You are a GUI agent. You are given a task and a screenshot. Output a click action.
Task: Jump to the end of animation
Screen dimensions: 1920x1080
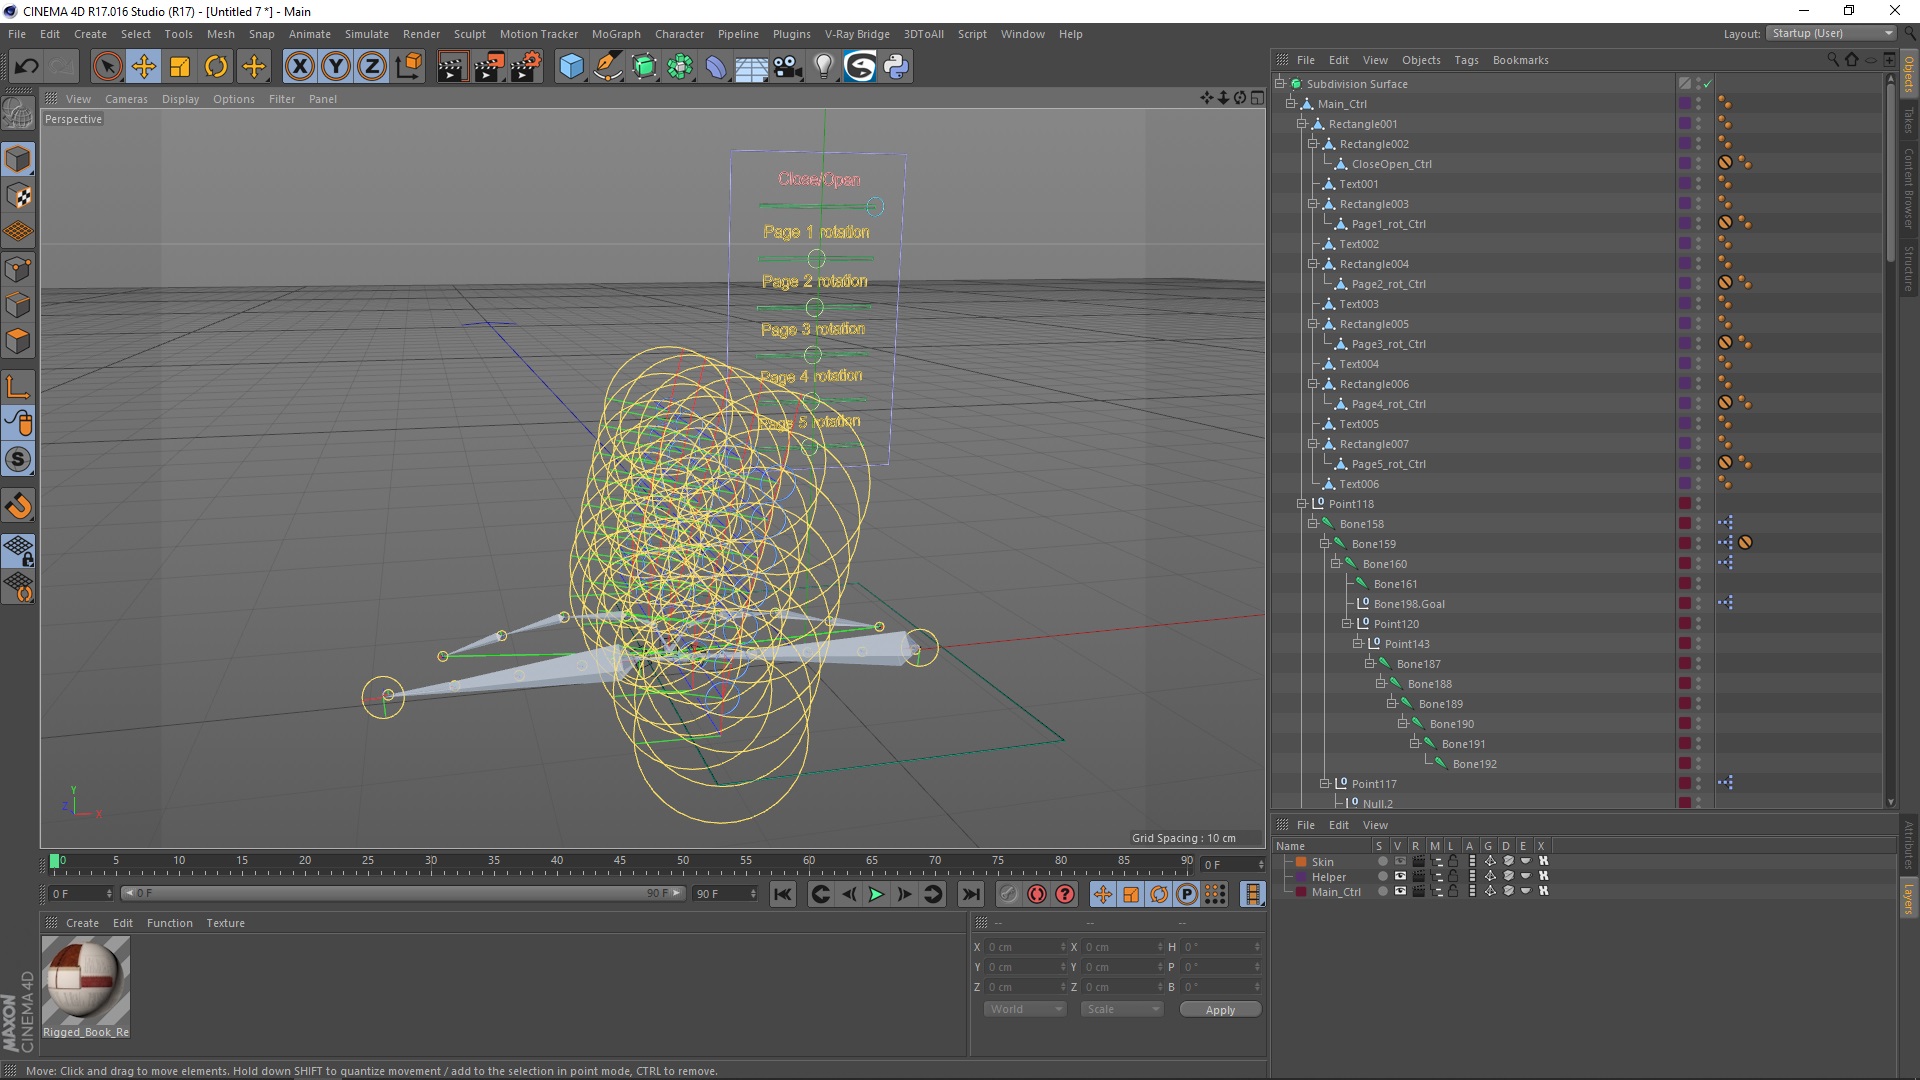tap(970, 894)
